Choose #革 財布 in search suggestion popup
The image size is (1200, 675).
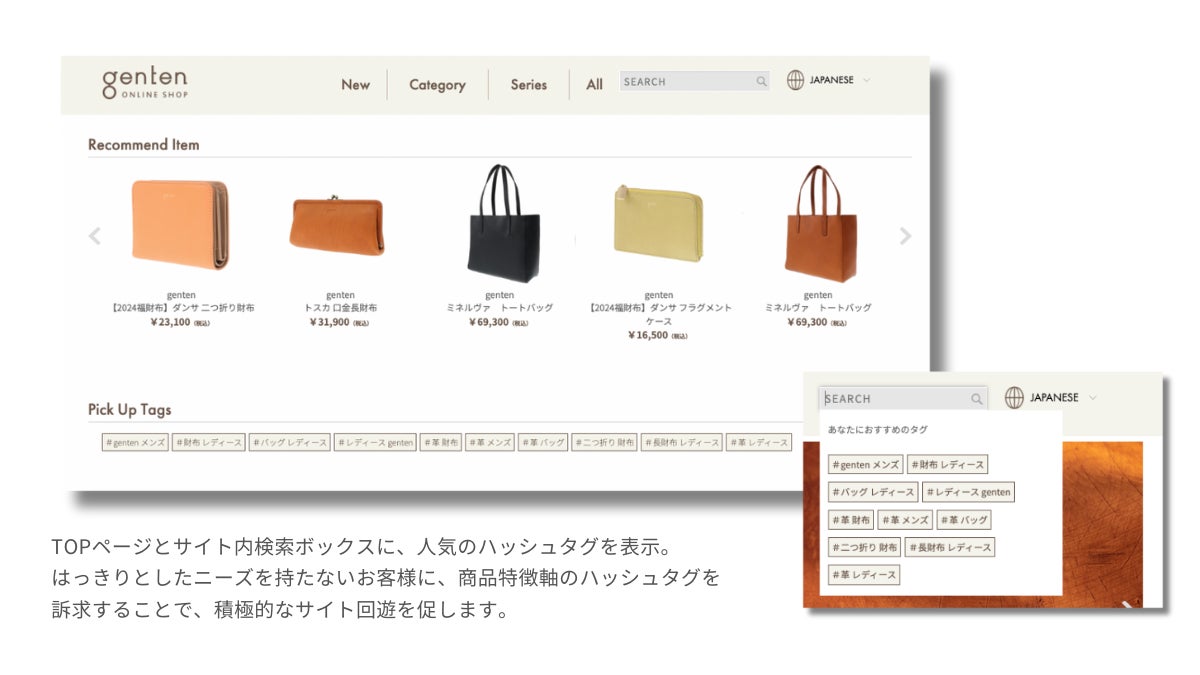(851, 520)
